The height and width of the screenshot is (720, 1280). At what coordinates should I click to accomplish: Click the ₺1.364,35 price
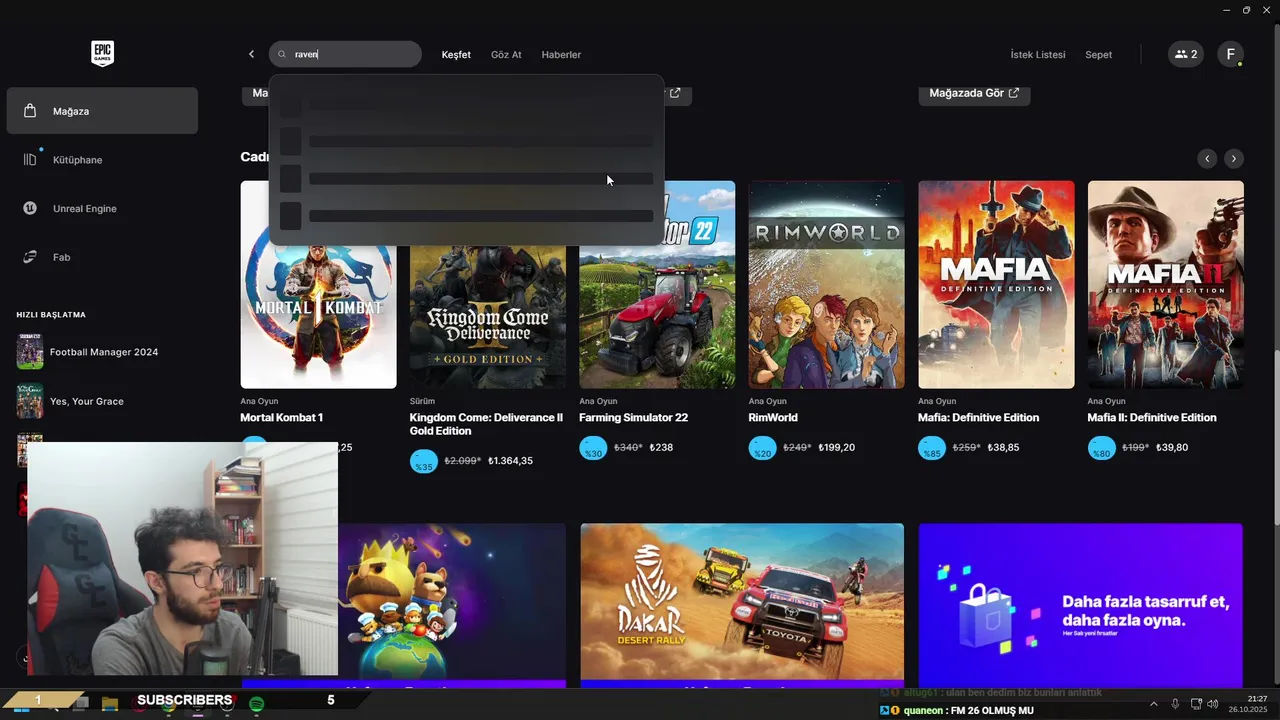coord(510,461)
